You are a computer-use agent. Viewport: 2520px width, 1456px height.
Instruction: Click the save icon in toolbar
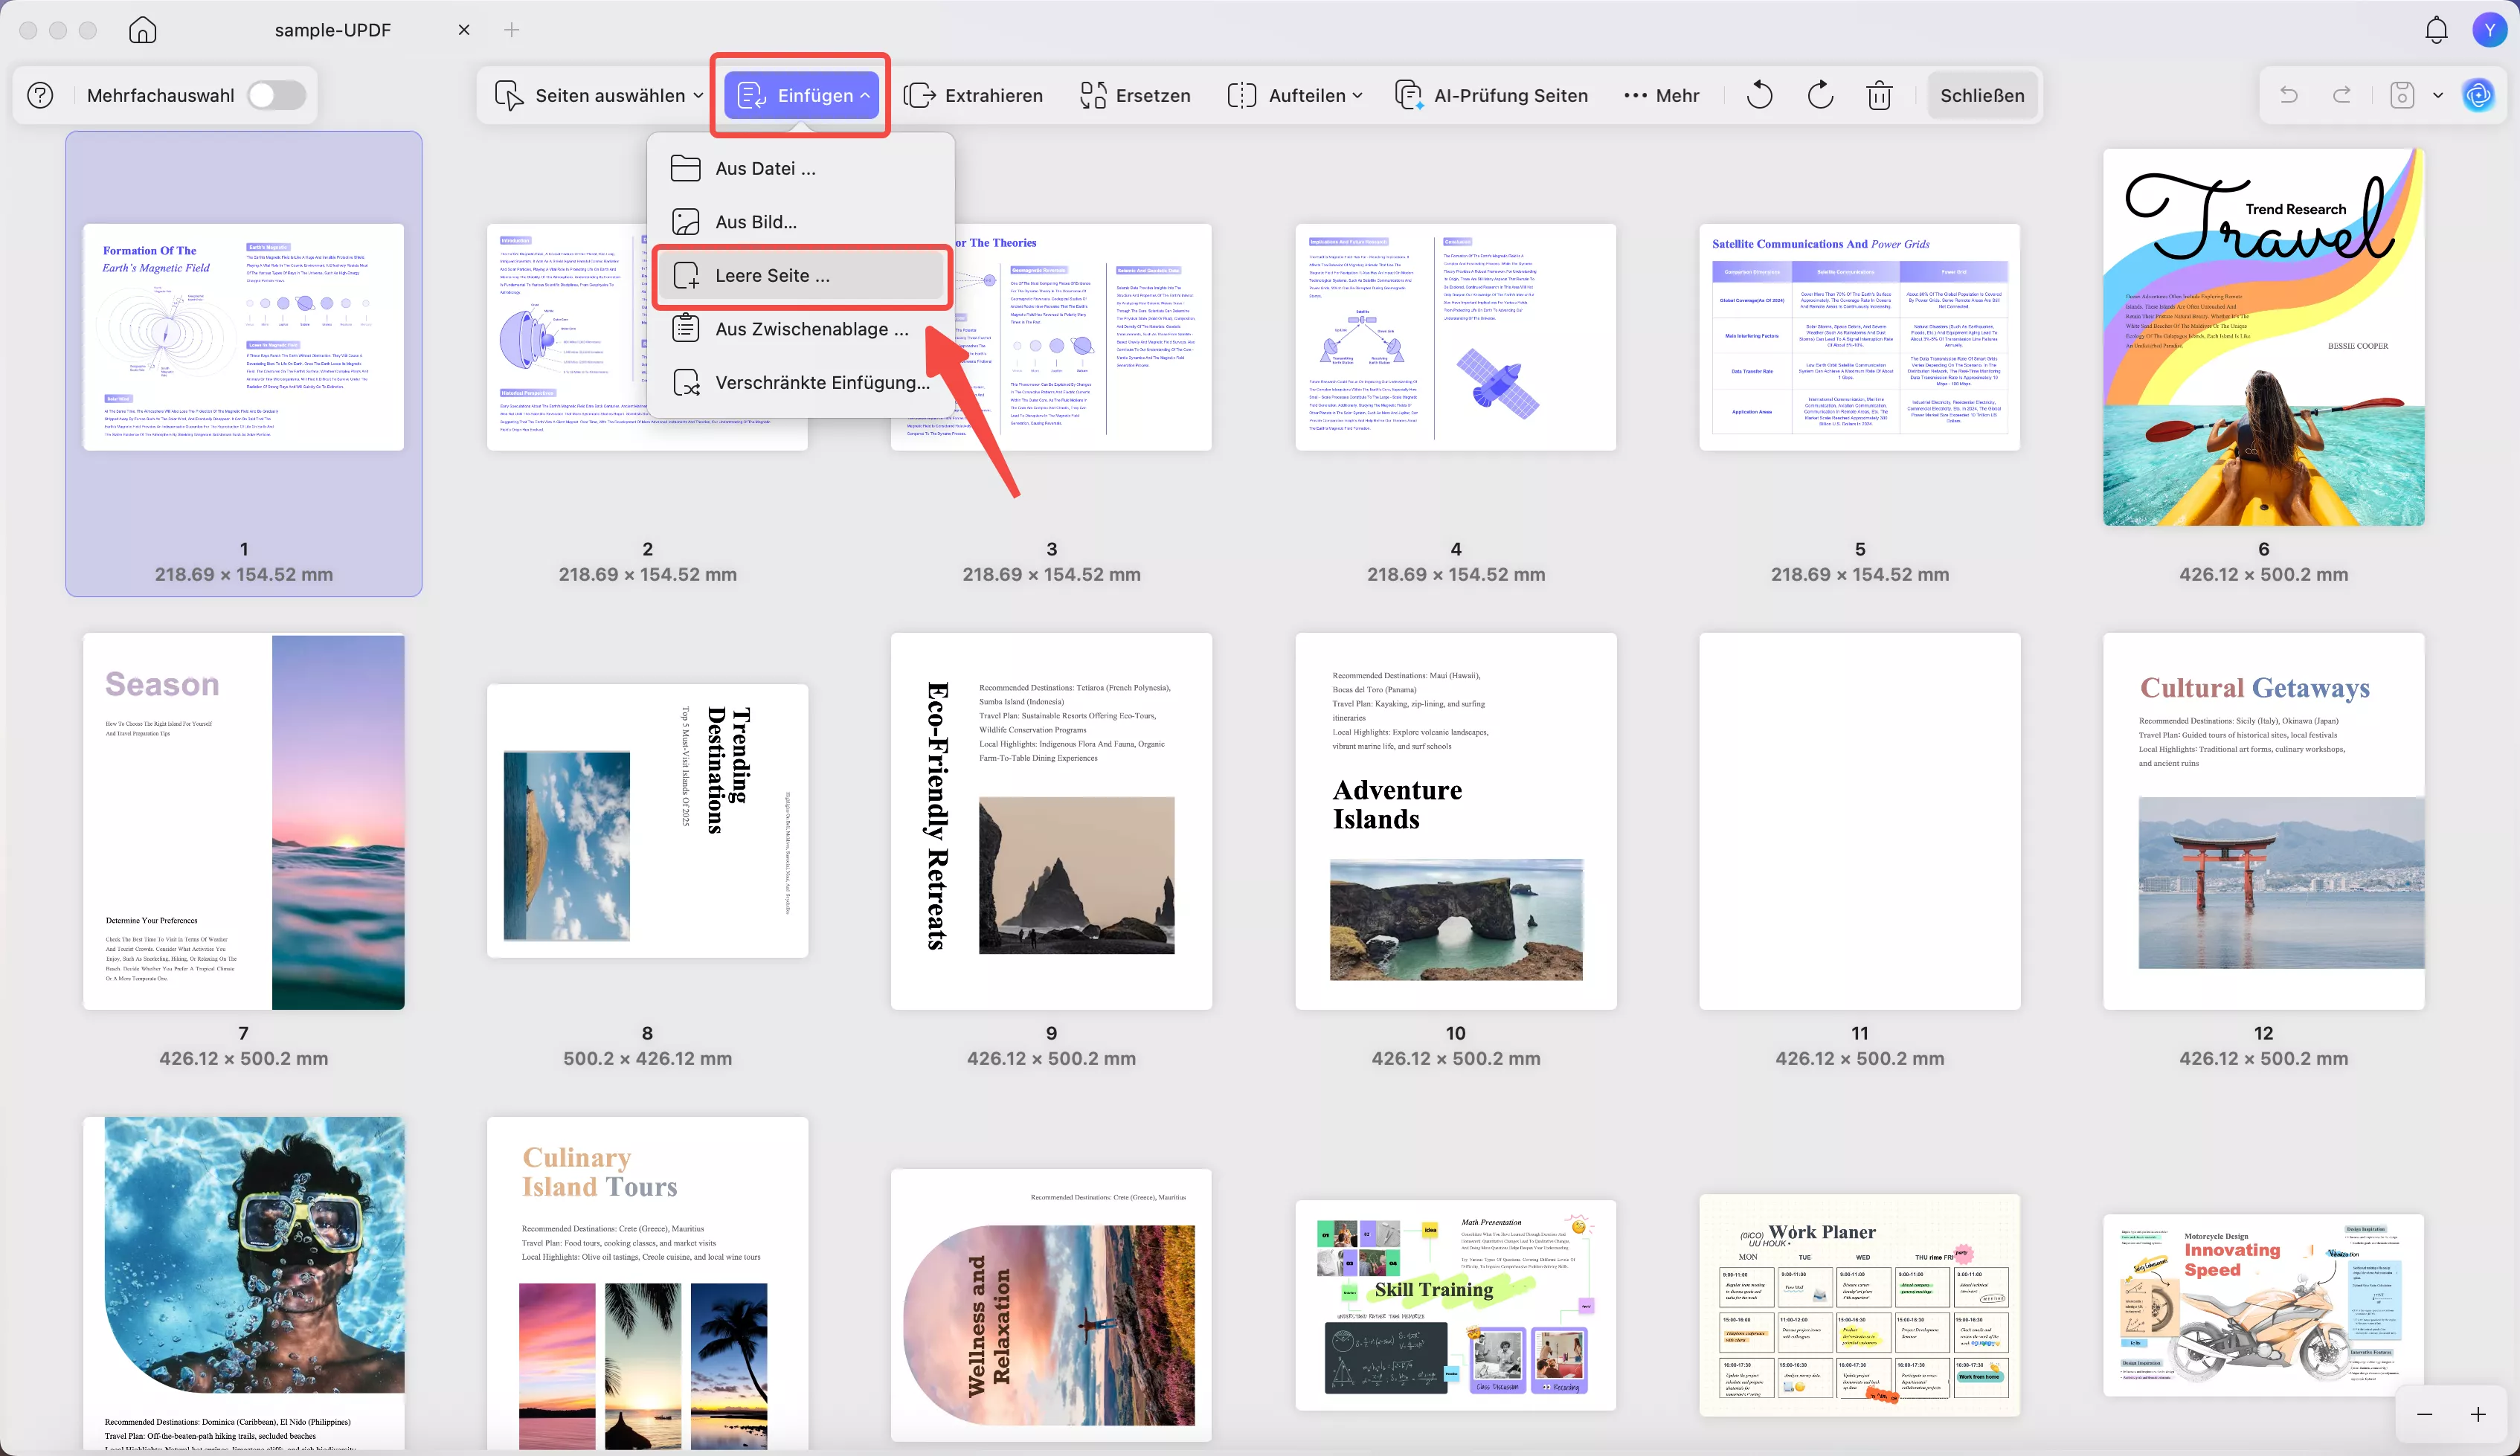(2402, 96)
